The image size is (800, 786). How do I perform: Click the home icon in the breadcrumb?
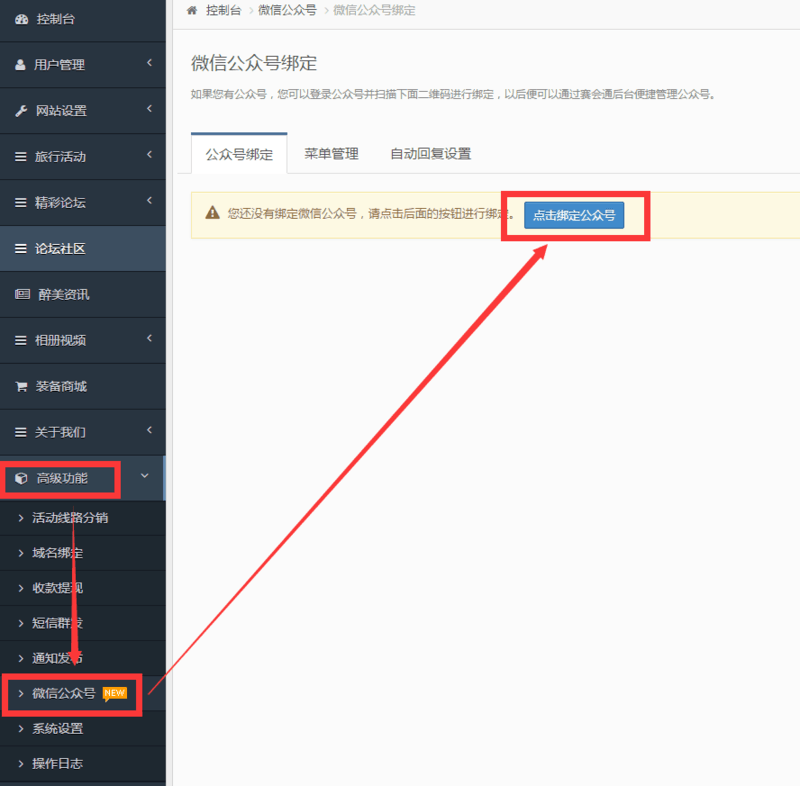click(x=190, y=10)
